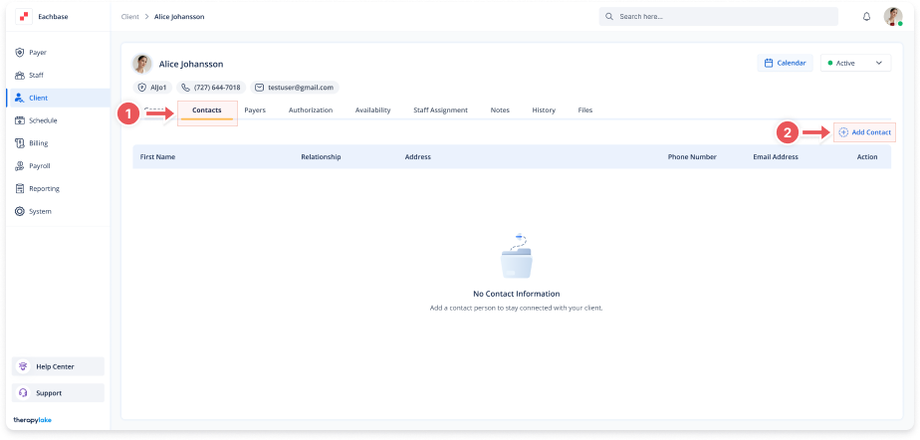Click Alice Johansson breadcrumb text

(x=179, y=16)
